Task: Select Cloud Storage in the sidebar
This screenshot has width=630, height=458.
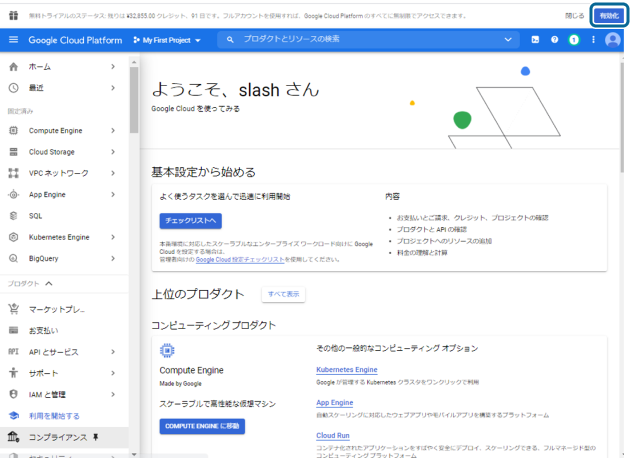Action: (x=51, y=152)
